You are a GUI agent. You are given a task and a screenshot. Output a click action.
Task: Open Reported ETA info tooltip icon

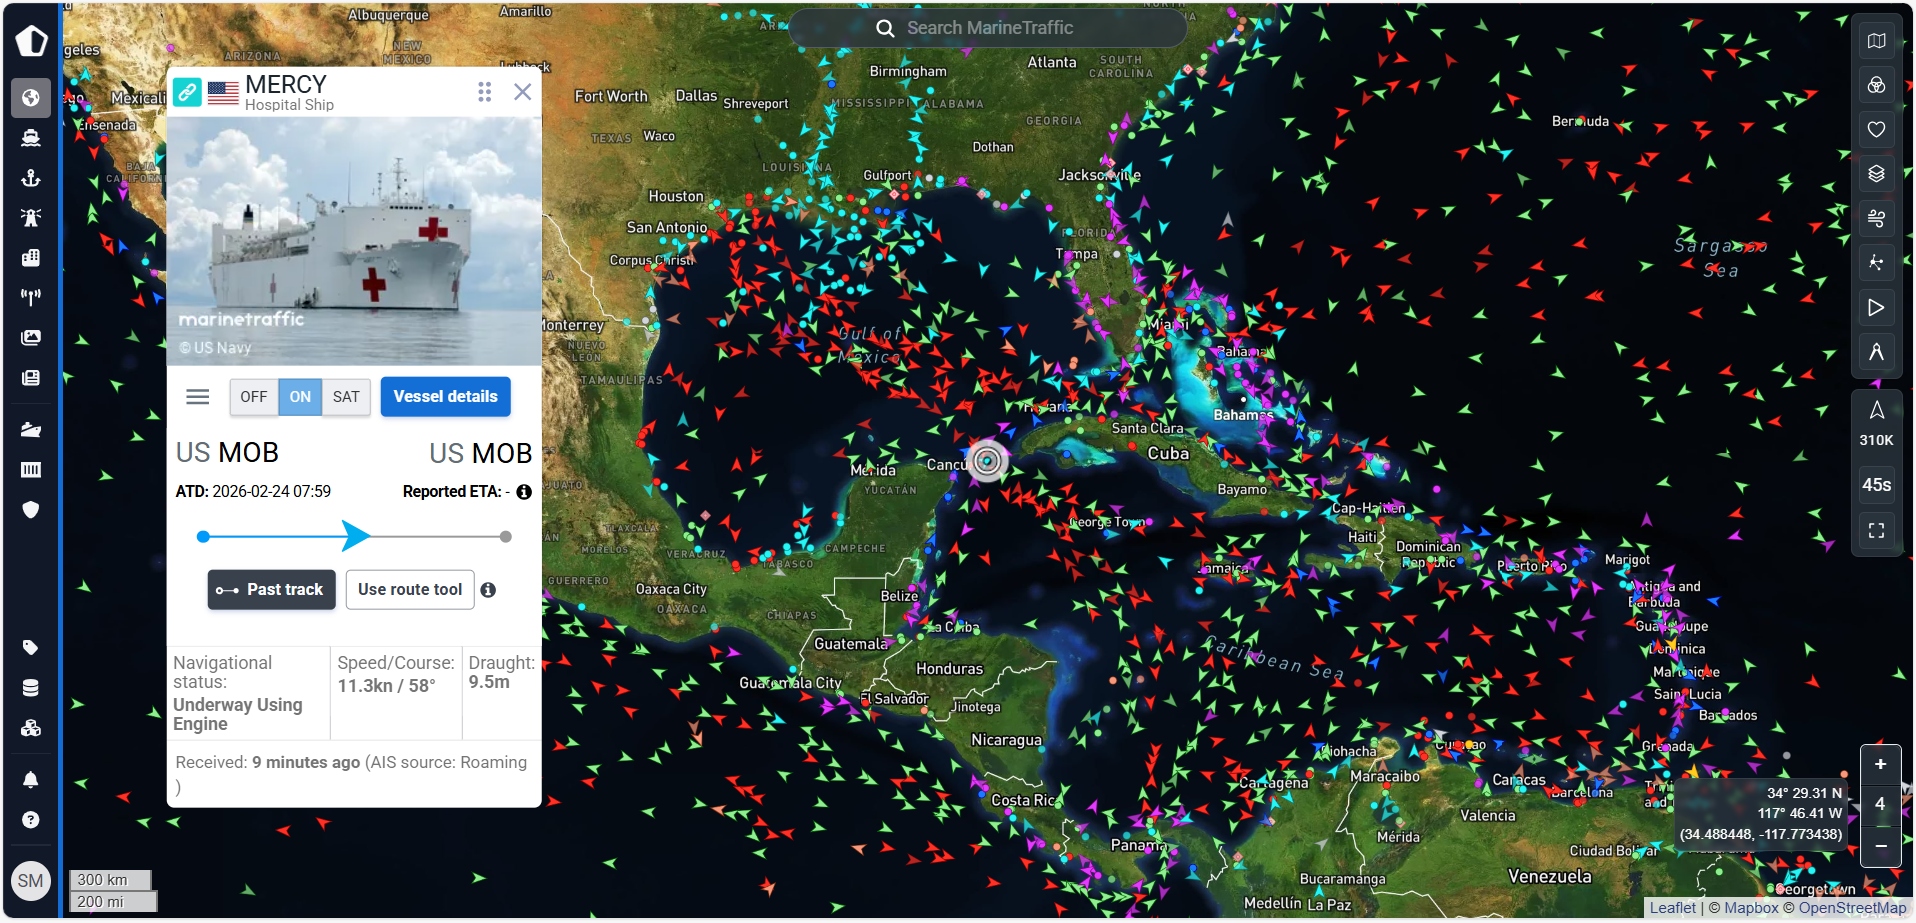[524, 492]
